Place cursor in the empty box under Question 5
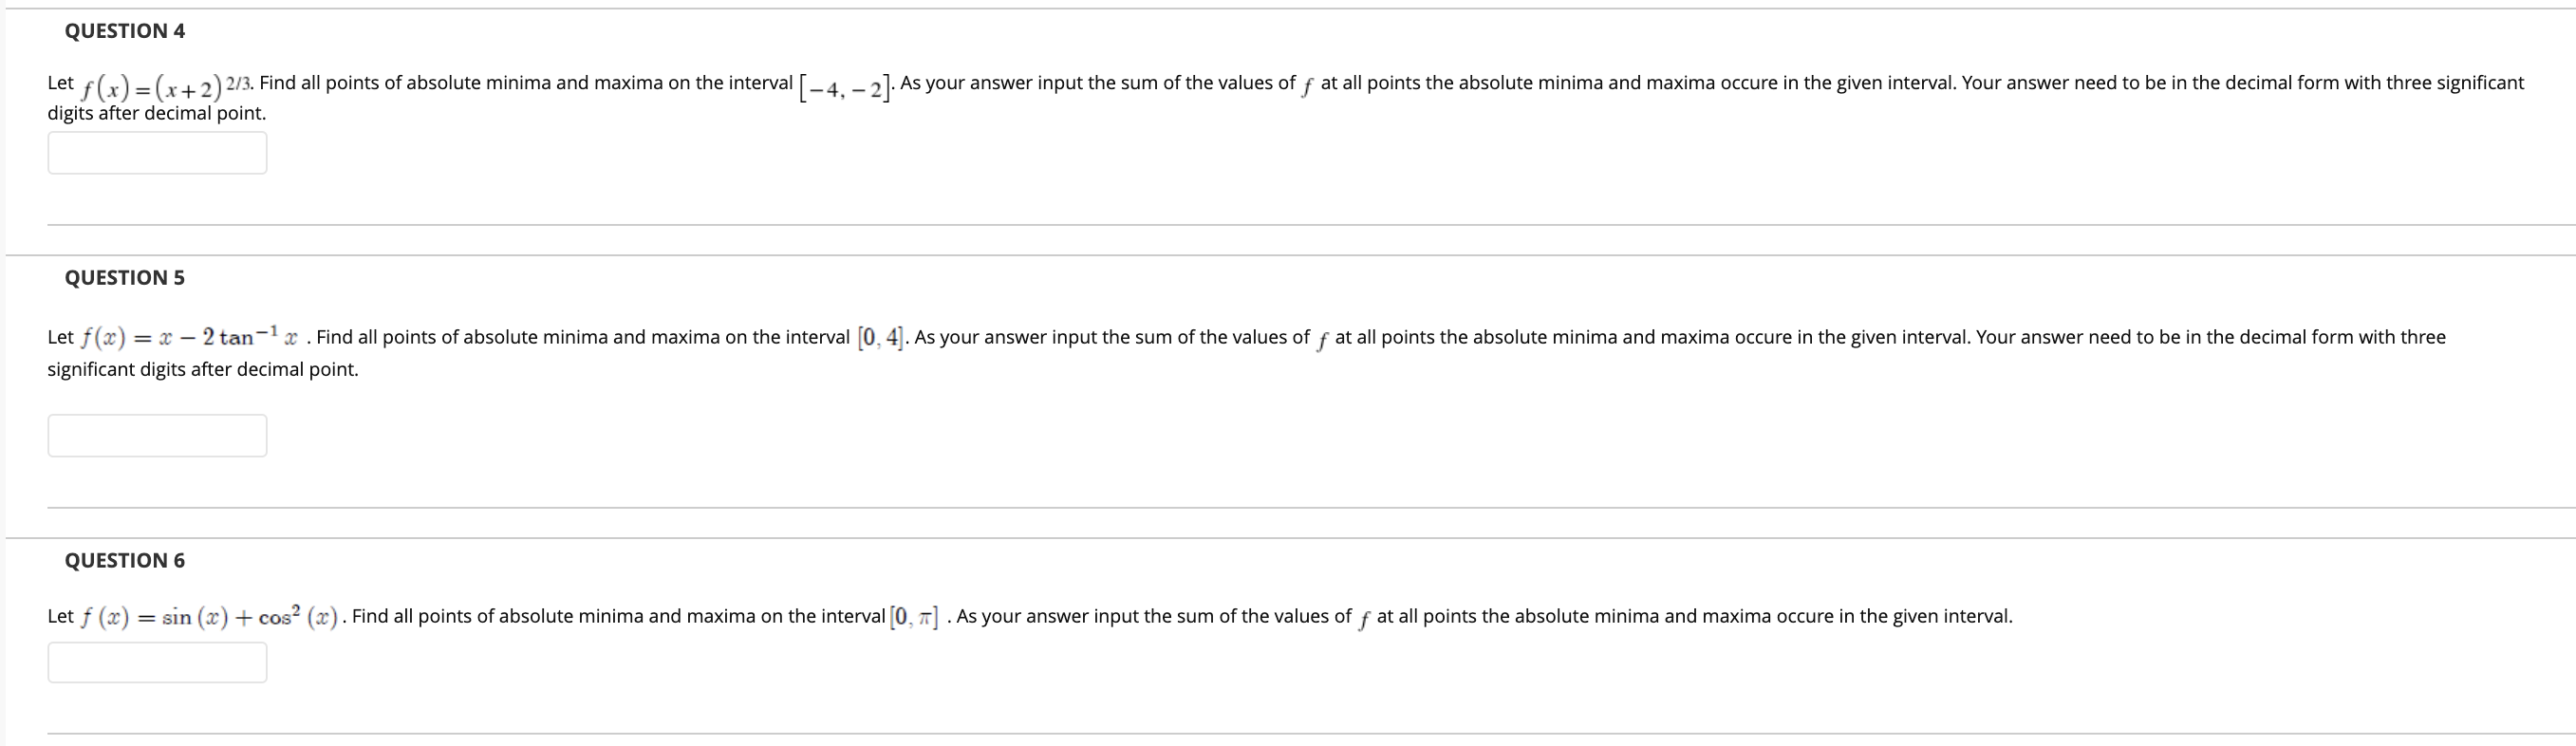Image resolution: width=2576 pixels, height=746 pixels. [157, 434]
